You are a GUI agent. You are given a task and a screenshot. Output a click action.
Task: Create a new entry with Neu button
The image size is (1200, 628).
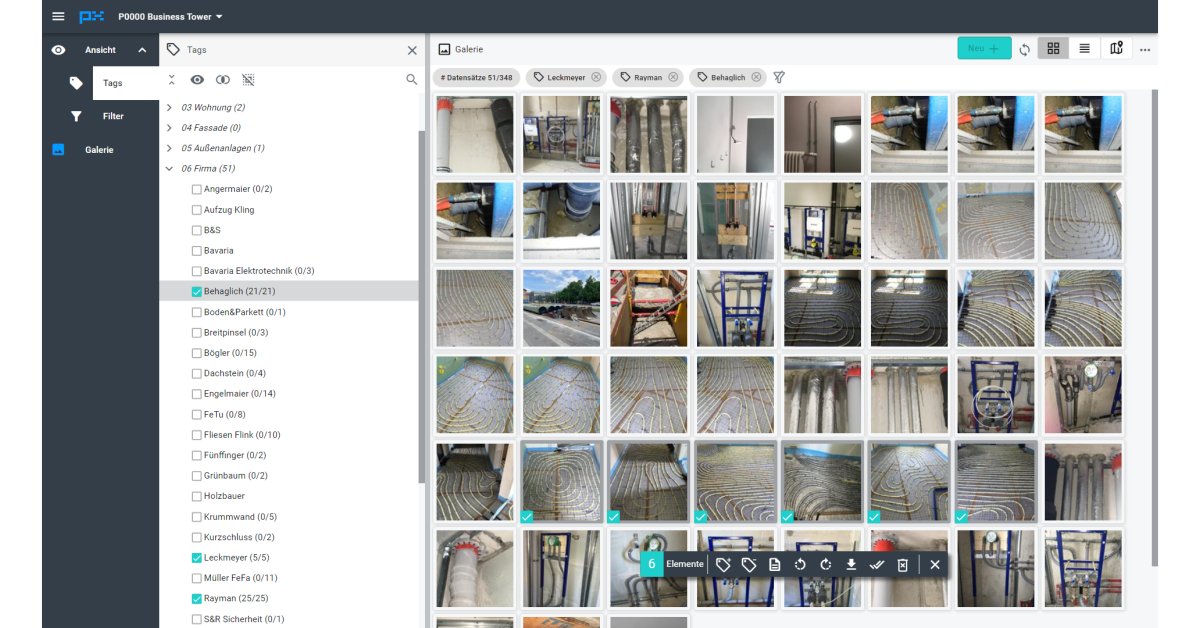(x=984, y=48)
